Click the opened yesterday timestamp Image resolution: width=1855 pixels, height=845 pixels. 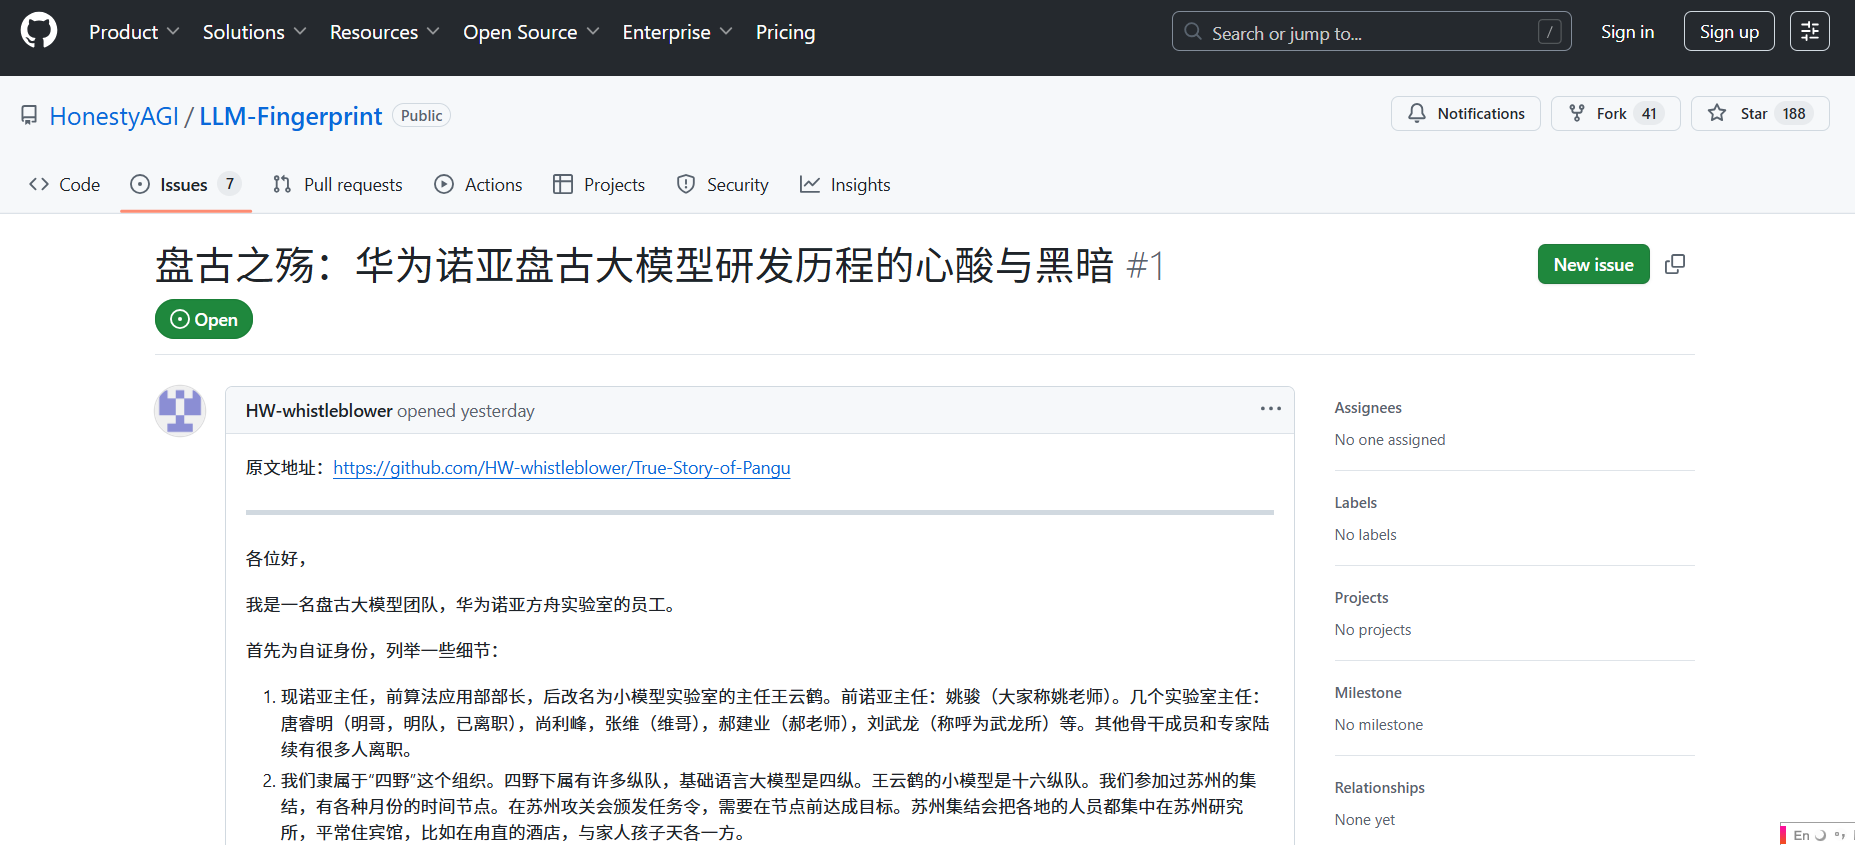497,411
